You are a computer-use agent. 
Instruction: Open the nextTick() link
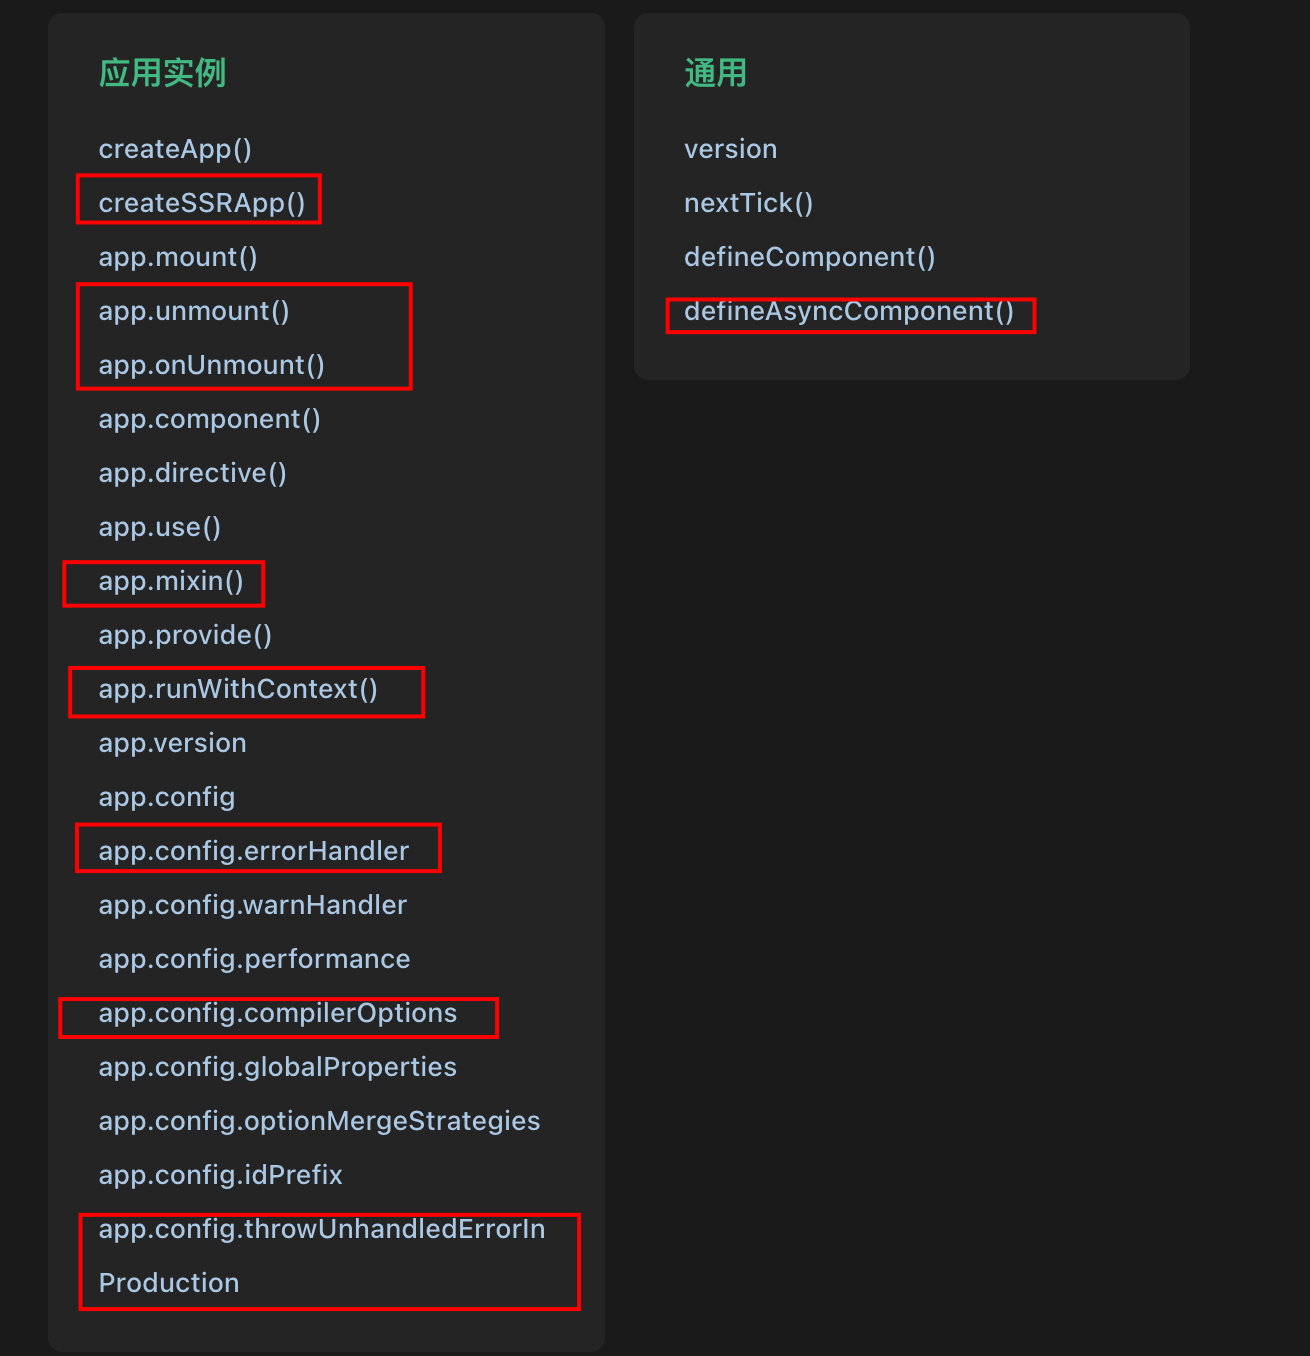[749, 203]
